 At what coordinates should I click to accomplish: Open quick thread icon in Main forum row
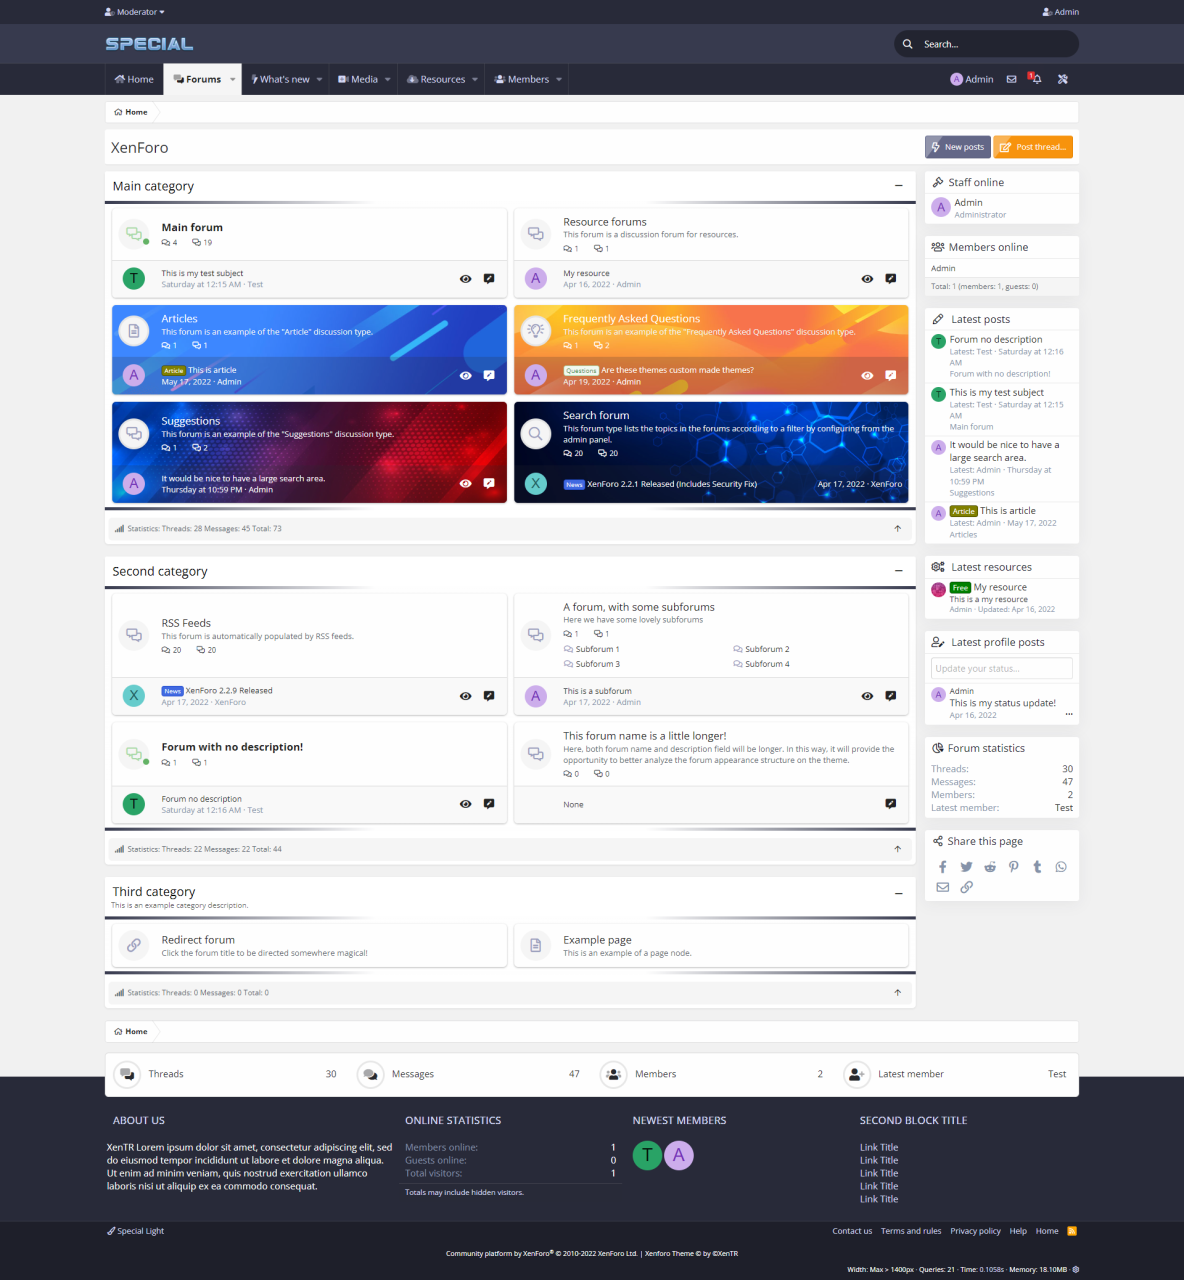pyautogui.click(x=489, y=279)
